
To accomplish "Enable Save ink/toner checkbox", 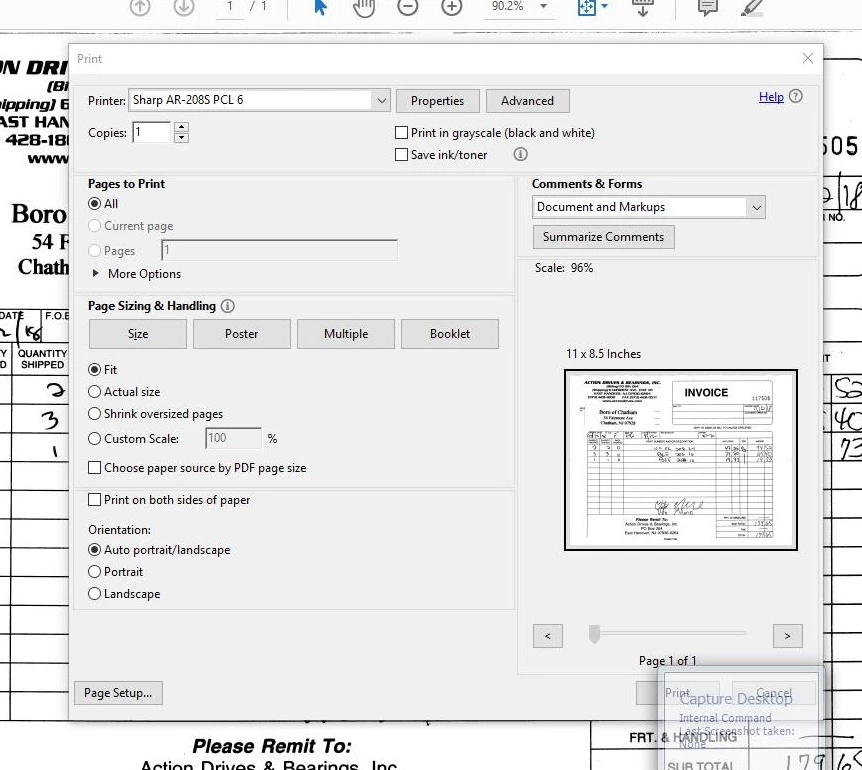I will [401, 154].
